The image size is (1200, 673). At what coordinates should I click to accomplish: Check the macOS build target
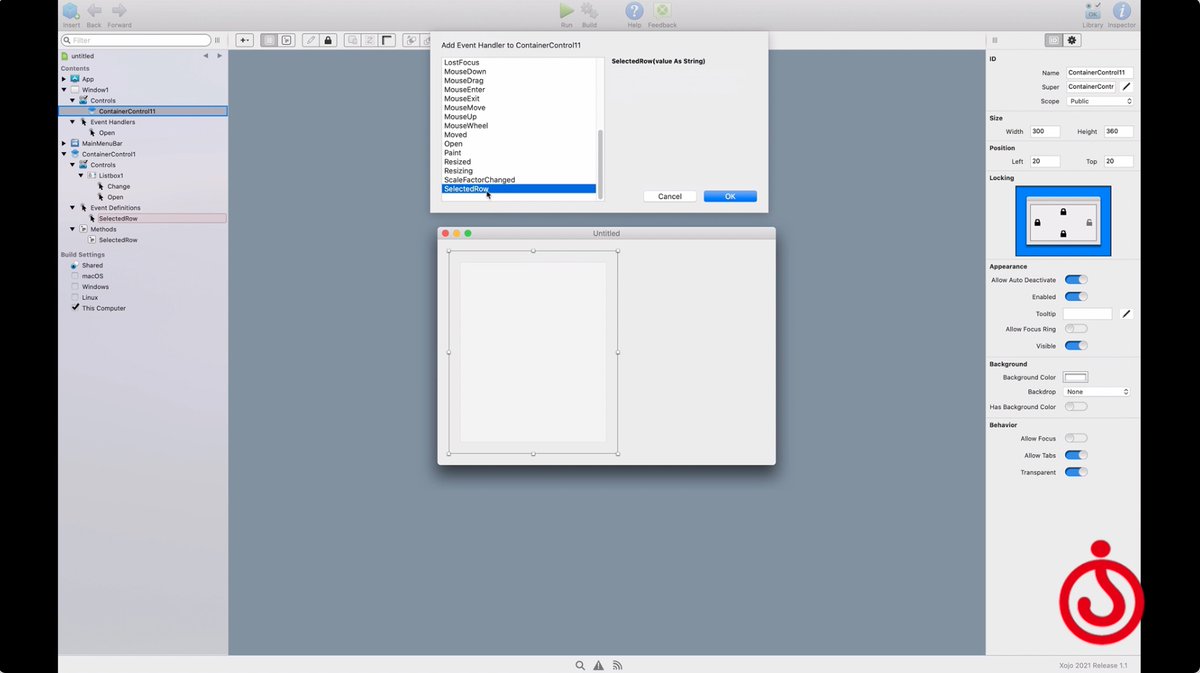pyautogui.click(x=75, y=276)
